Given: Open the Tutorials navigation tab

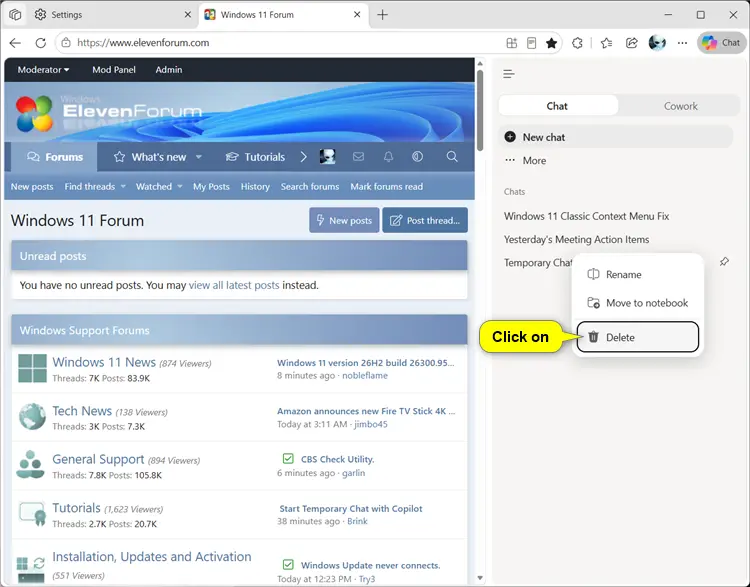Looking at the screenshot, I should click(x=255, y=157).
